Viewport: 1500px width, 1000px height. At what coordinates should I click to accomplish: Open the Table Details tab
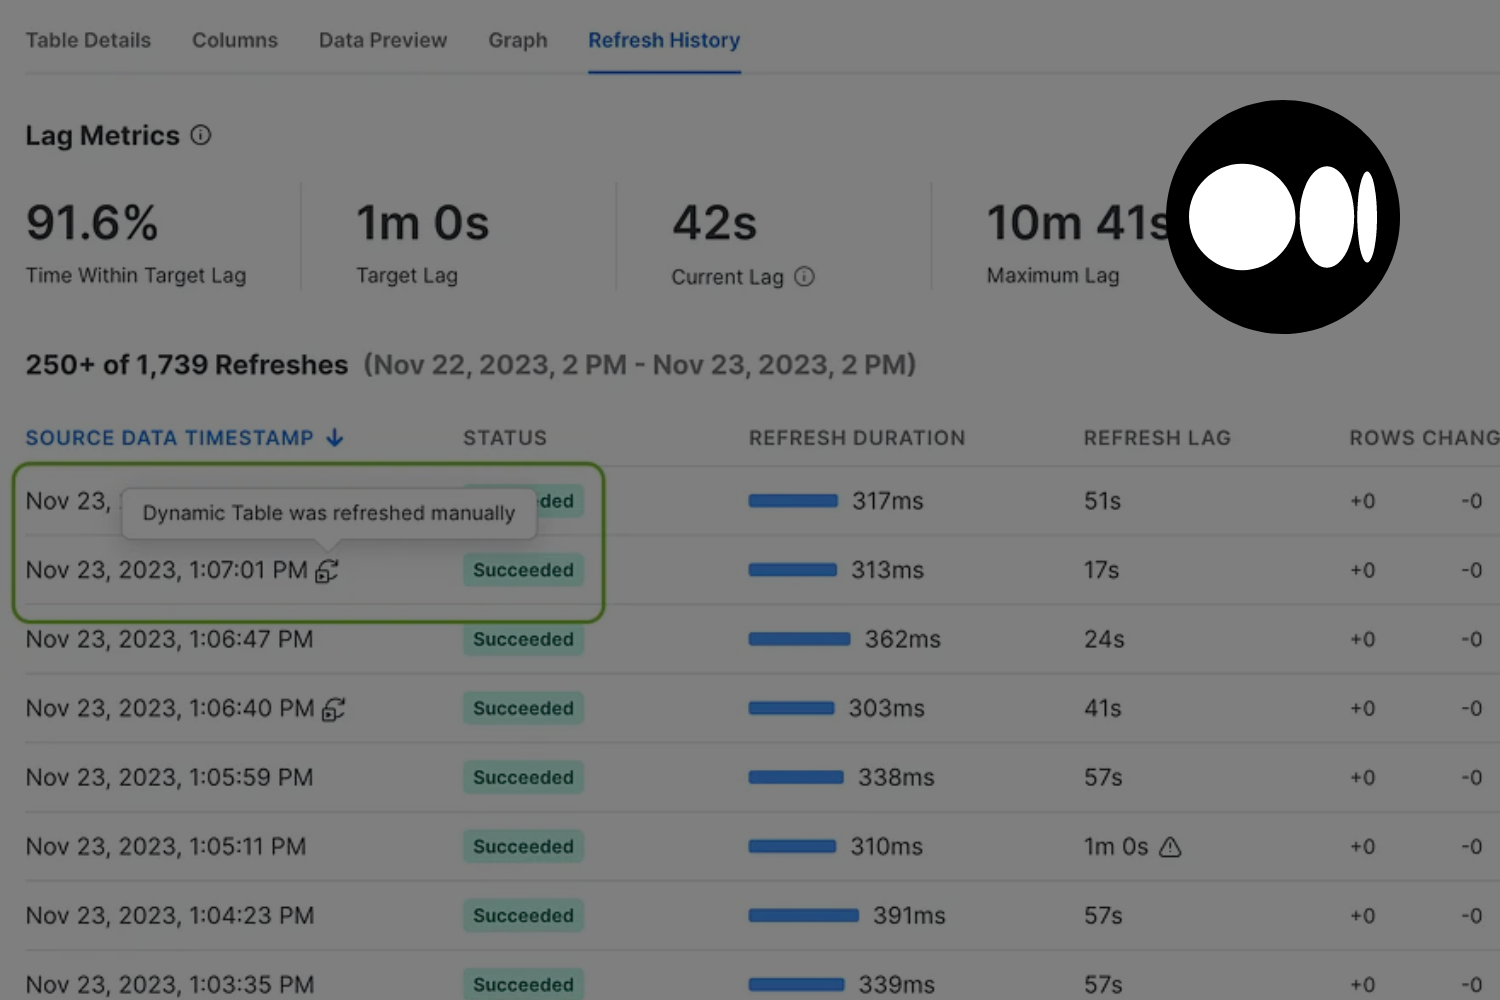tap(88, 40)
